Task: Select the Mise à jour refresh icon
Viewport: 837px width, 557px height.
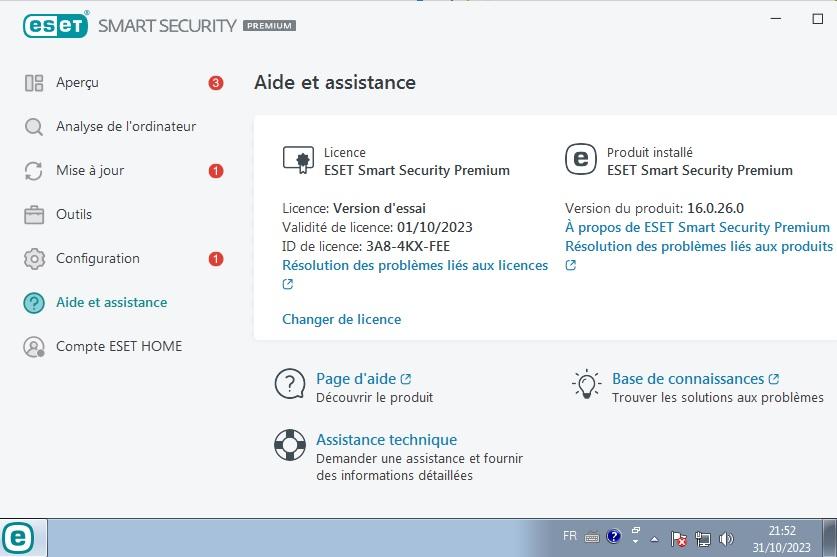Action: (x=34, y=171)
